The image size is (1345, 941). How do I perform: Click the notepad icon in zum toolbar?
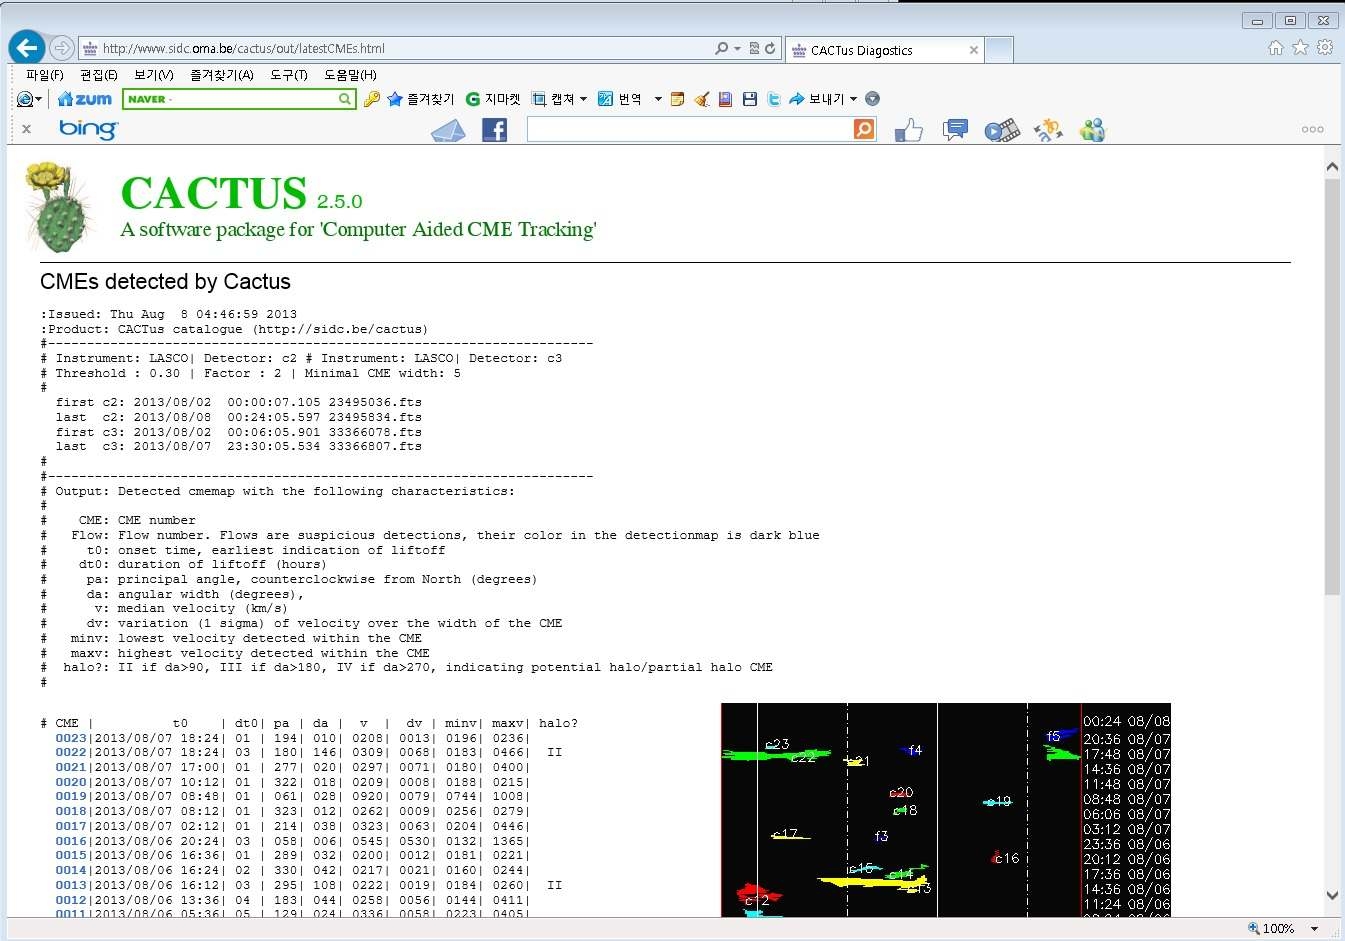678,99
